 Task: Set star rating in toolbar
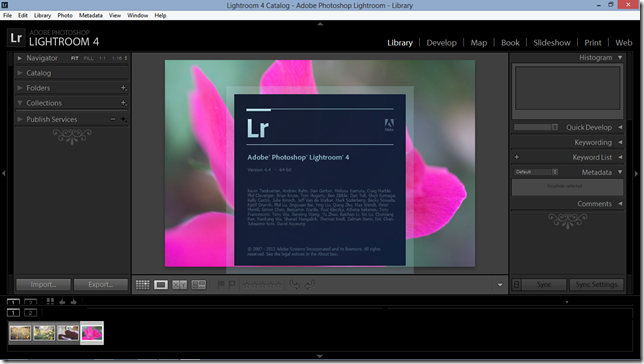(262, 285)
